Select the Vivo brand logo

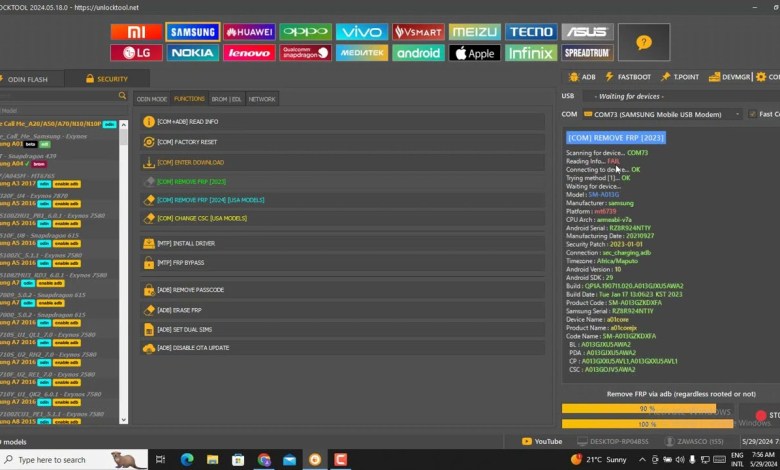(362, 32)
